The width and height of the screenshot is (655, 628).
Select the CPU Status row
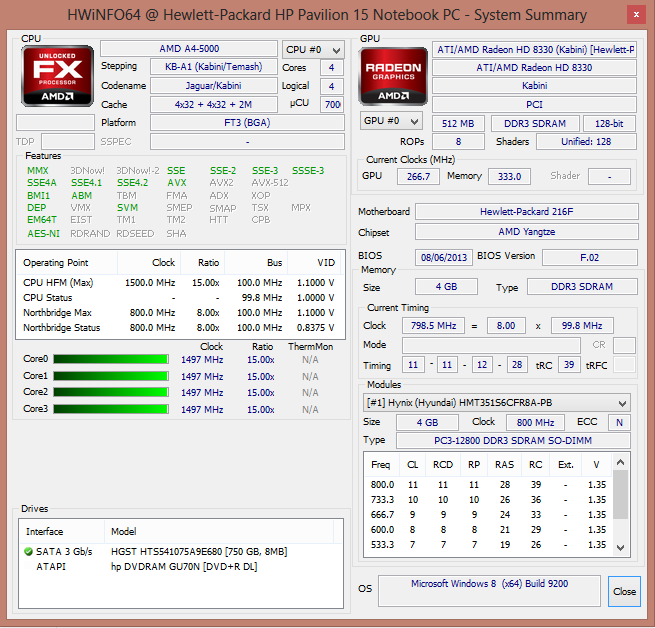tap(180, 298)
